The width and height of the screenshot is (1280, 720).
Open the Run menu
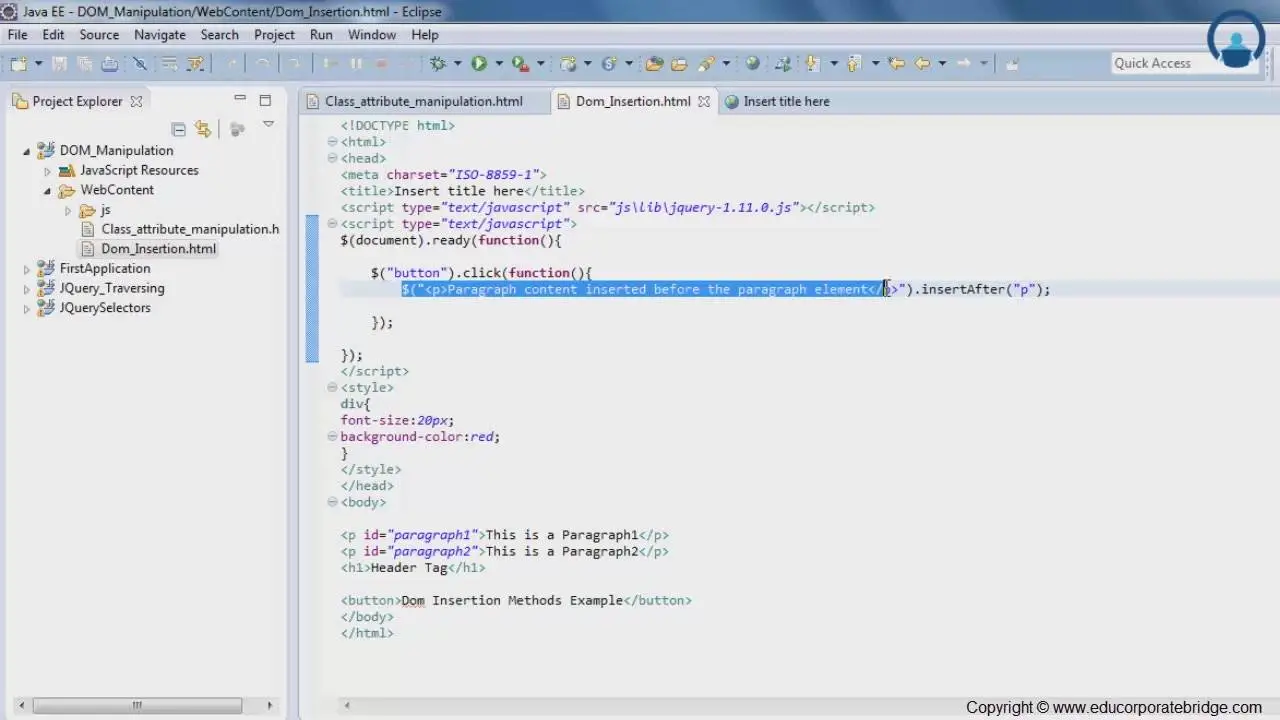321,34
